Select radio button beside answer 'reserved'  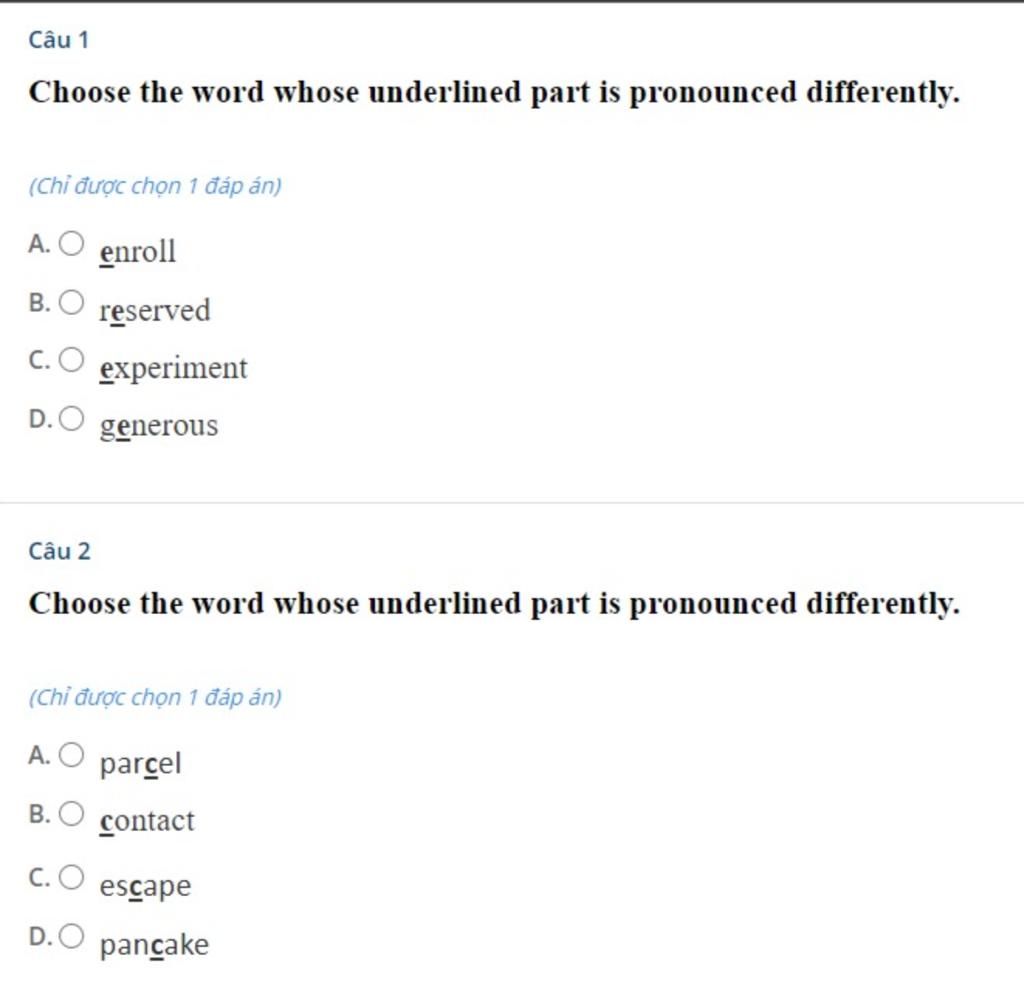71,302
